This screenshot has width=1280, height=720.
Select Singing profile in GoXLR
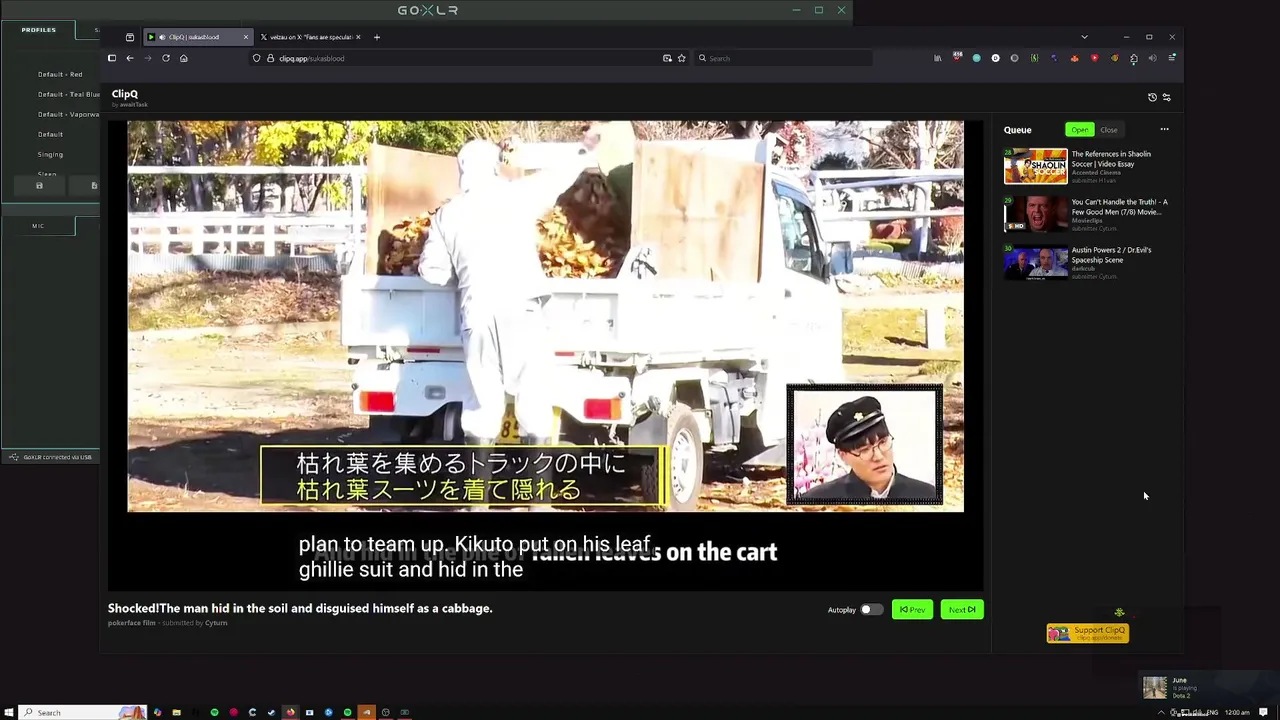pyautogui.click(x=50, y=154)
